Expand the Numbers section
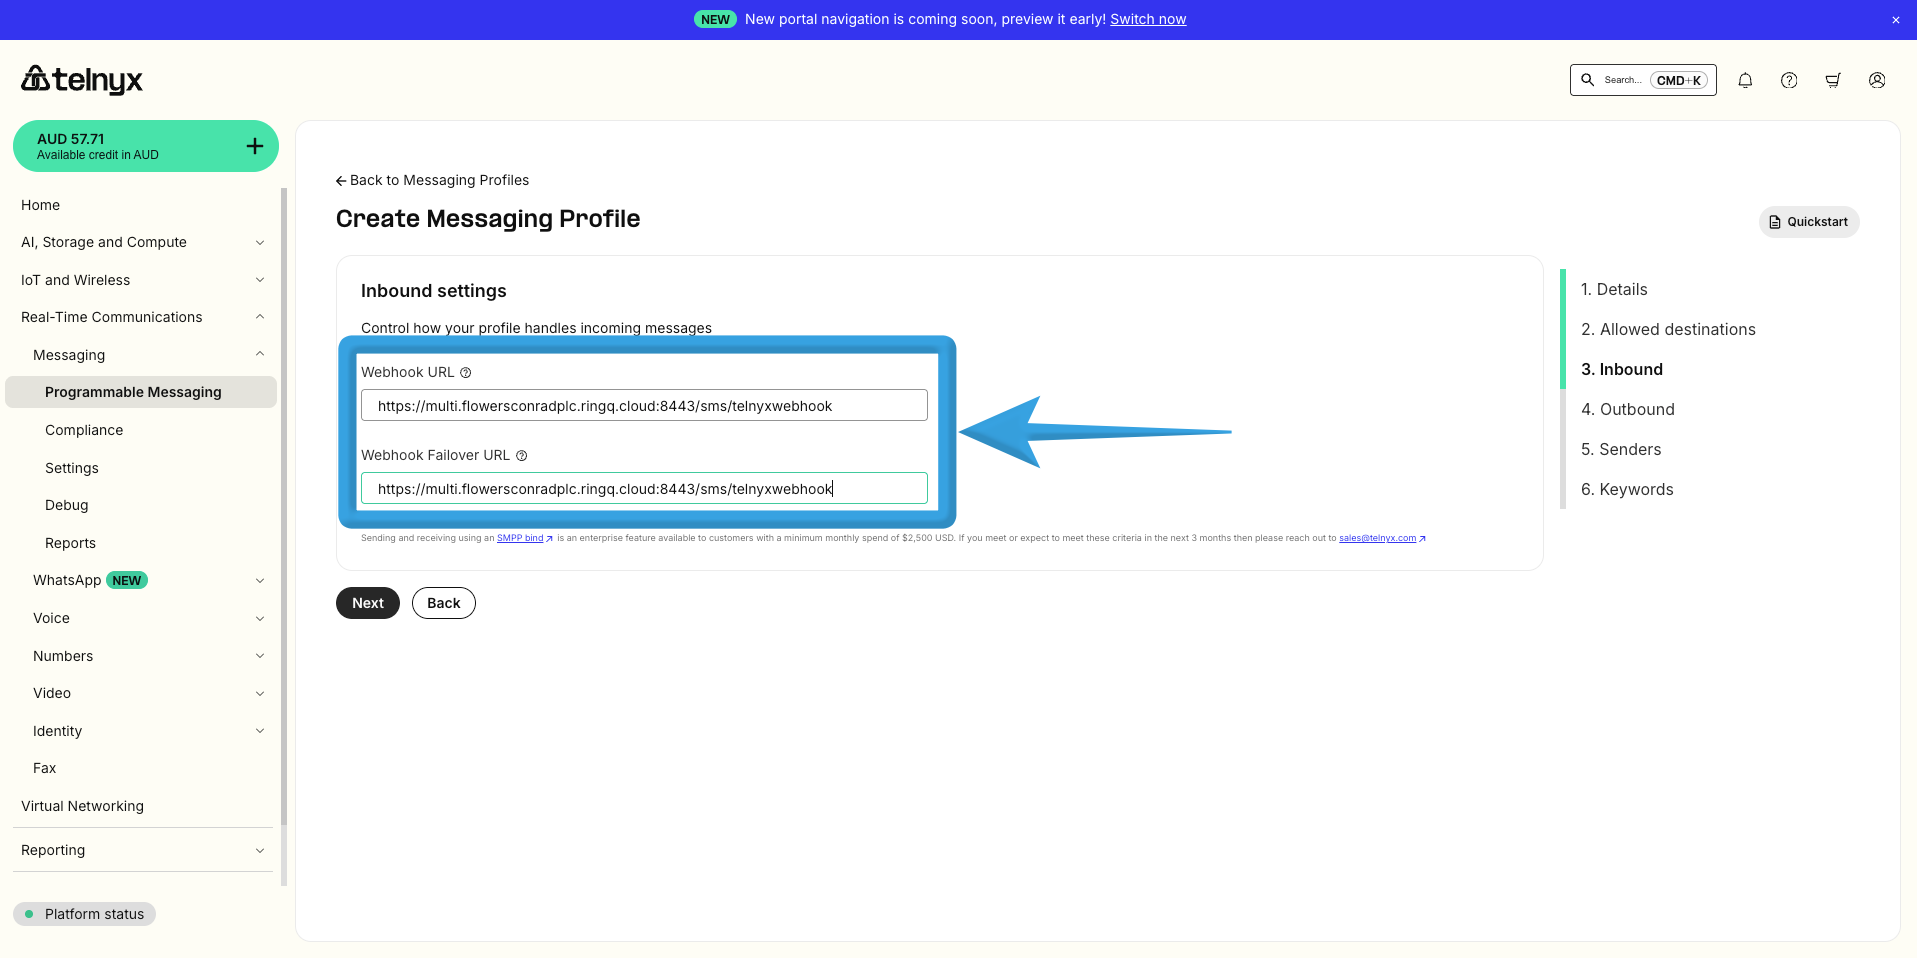 (62, 655)
